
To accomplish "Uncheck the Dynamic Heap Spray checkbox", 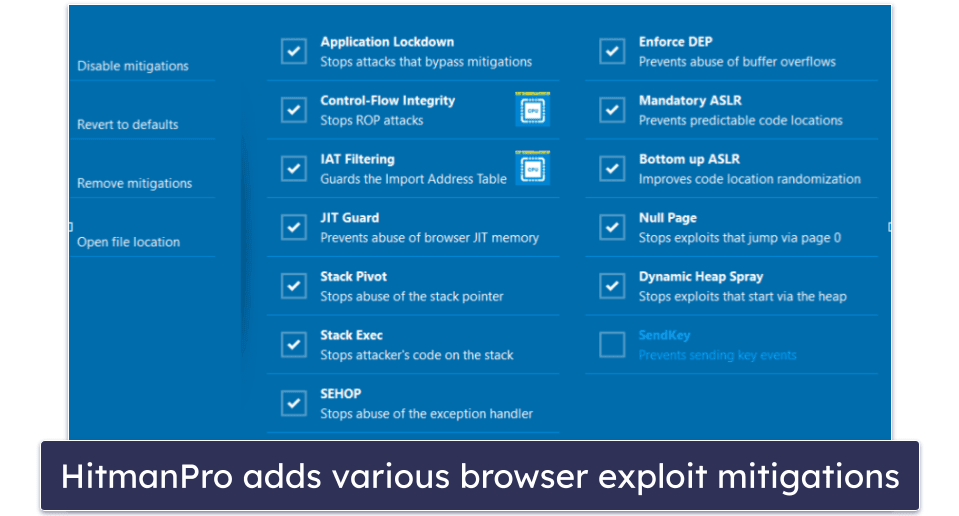I will 612,286.
